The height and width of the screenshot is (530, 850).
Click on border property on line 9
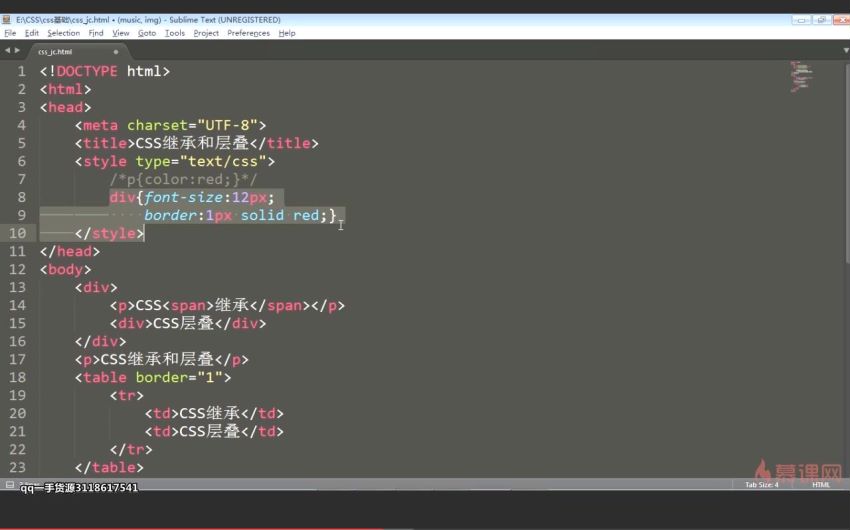170,215
